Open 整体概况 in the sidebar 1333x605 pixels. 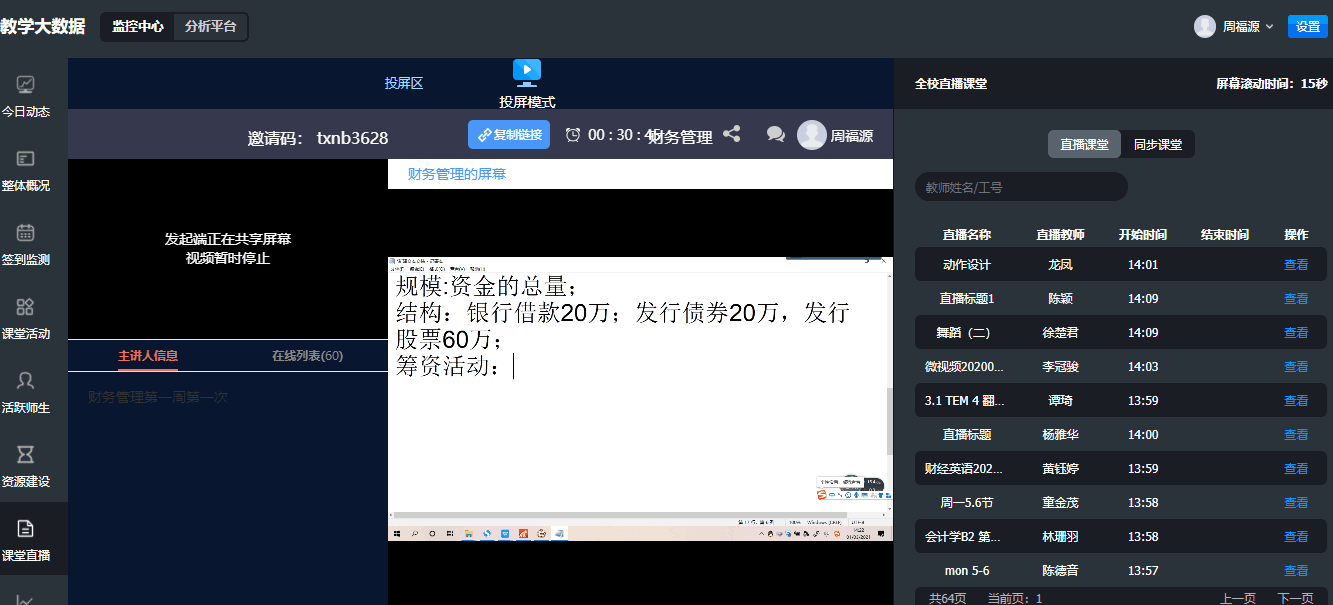(x=26, y=171)
